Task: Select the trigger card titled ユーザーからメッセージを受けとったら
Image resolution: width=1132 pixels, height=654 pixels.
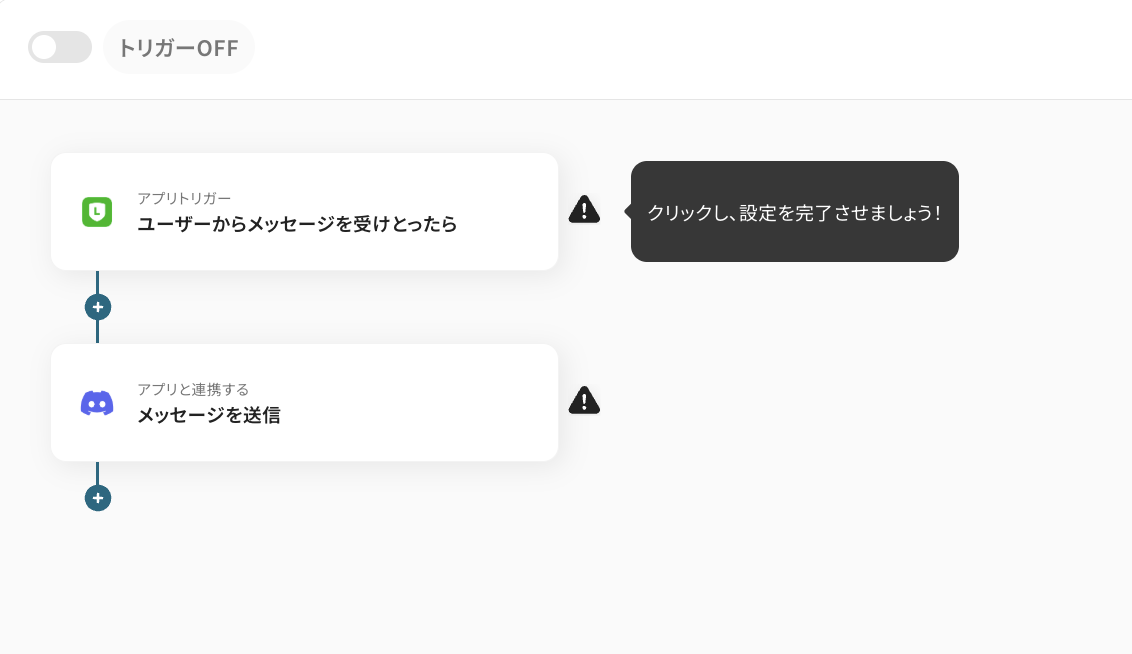Action: pyautogui.click(x=304, y=212)
